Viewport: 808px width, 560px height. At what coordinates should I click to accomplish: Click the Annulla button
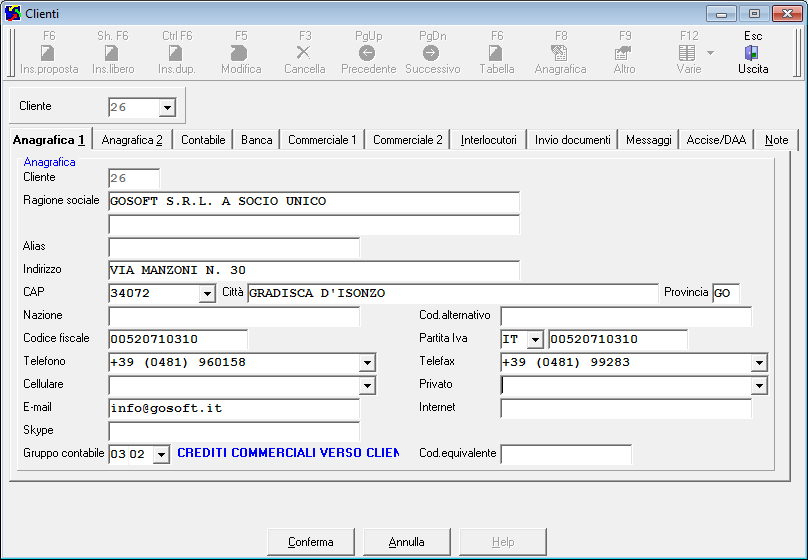pyautogui.click(x=407, y=542)
